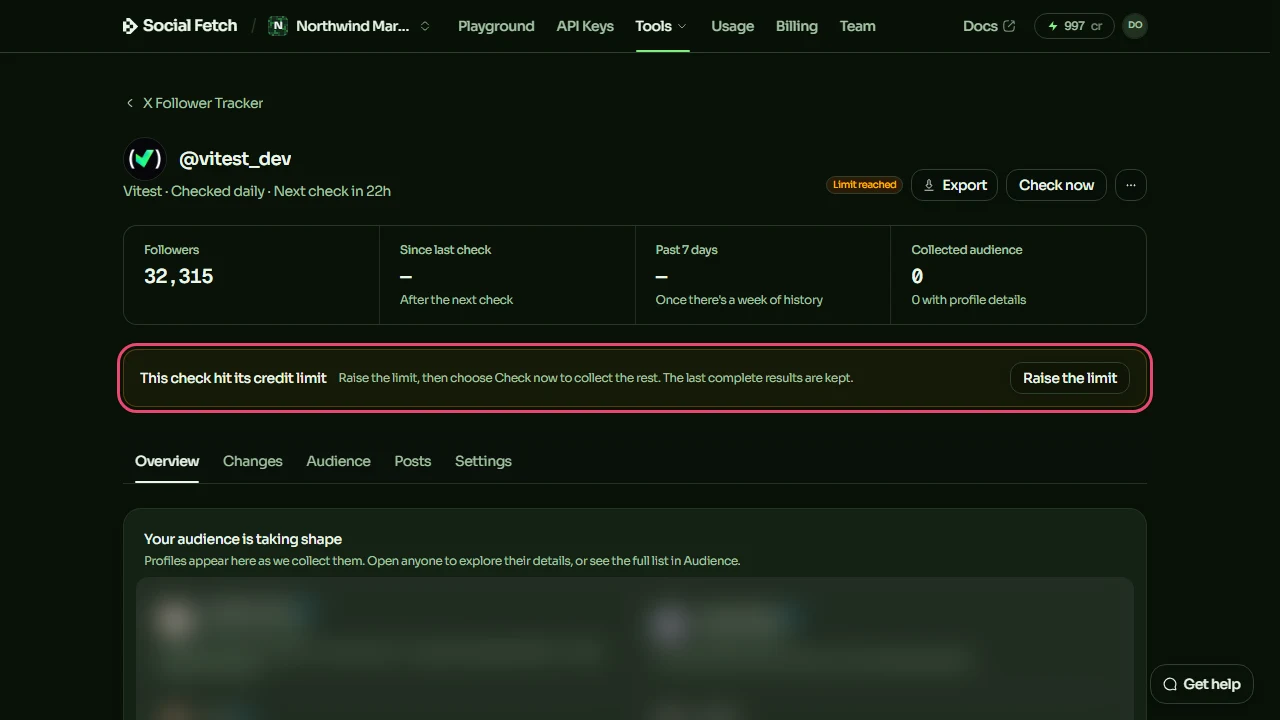Click the 997 credits balance pill

[1074, 26]
